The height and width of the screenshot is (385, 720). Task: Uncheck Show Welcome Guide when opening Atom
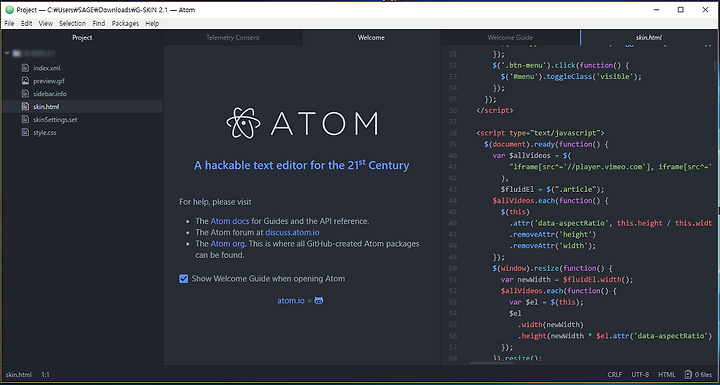coord(184,278)
